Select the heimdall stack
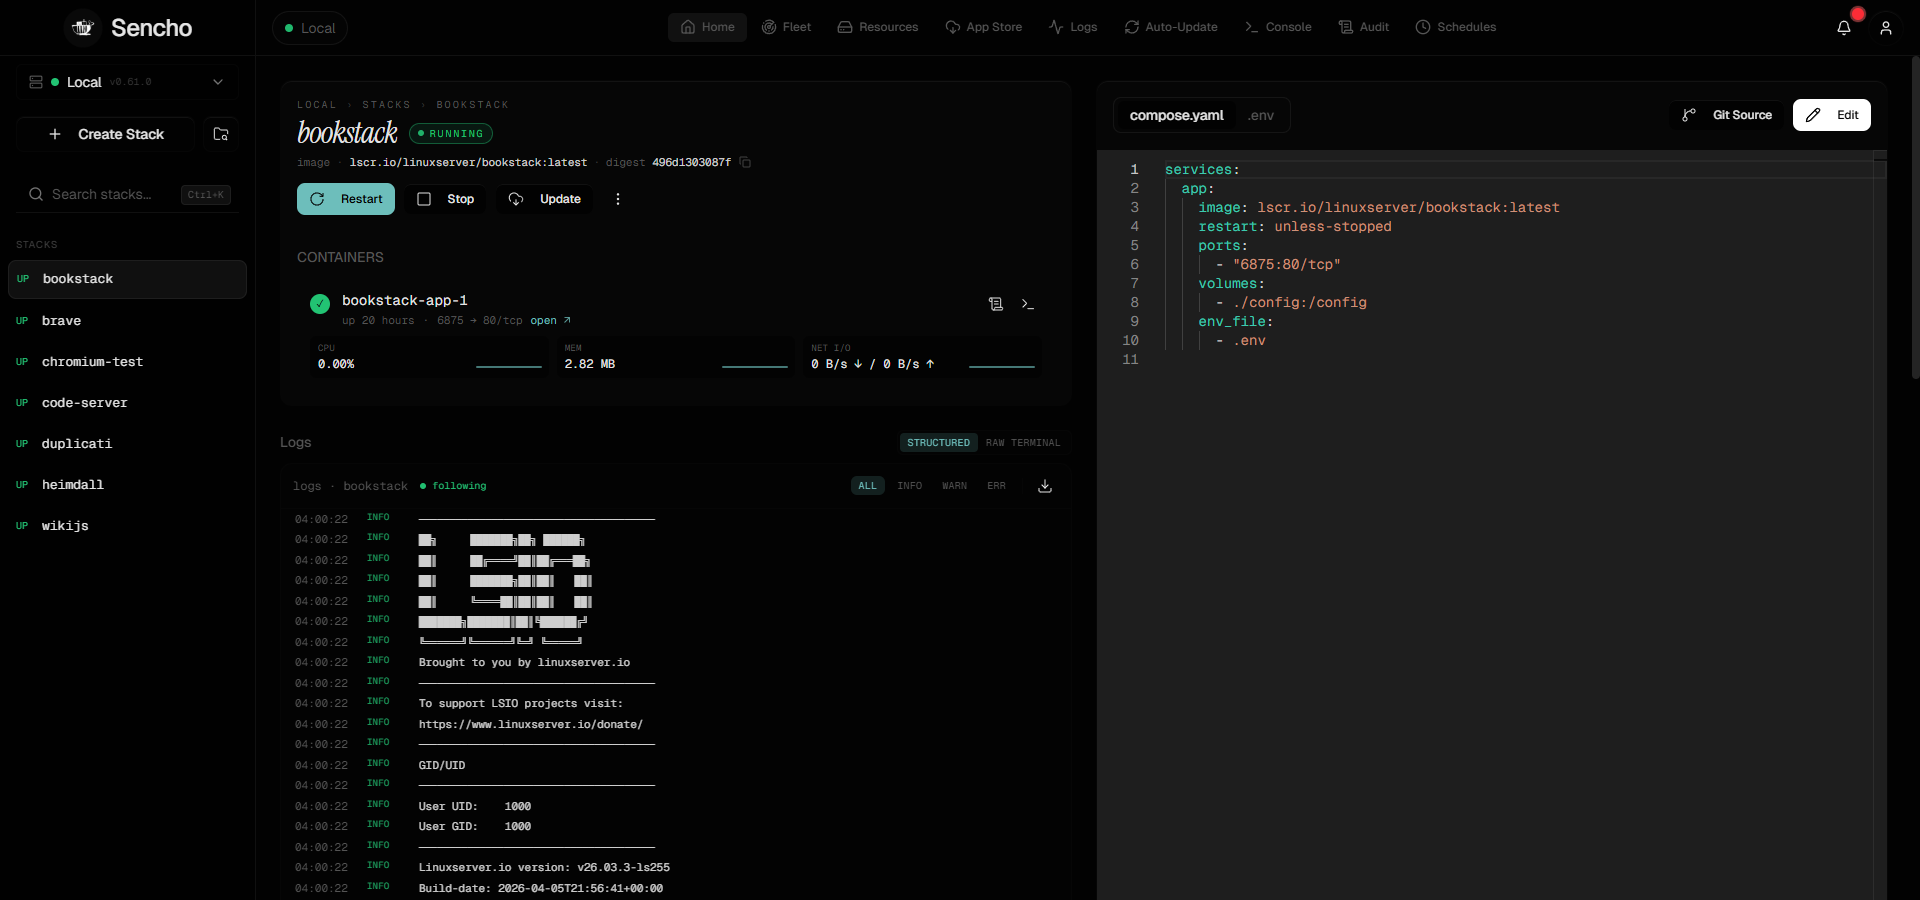 click(127, 485)
